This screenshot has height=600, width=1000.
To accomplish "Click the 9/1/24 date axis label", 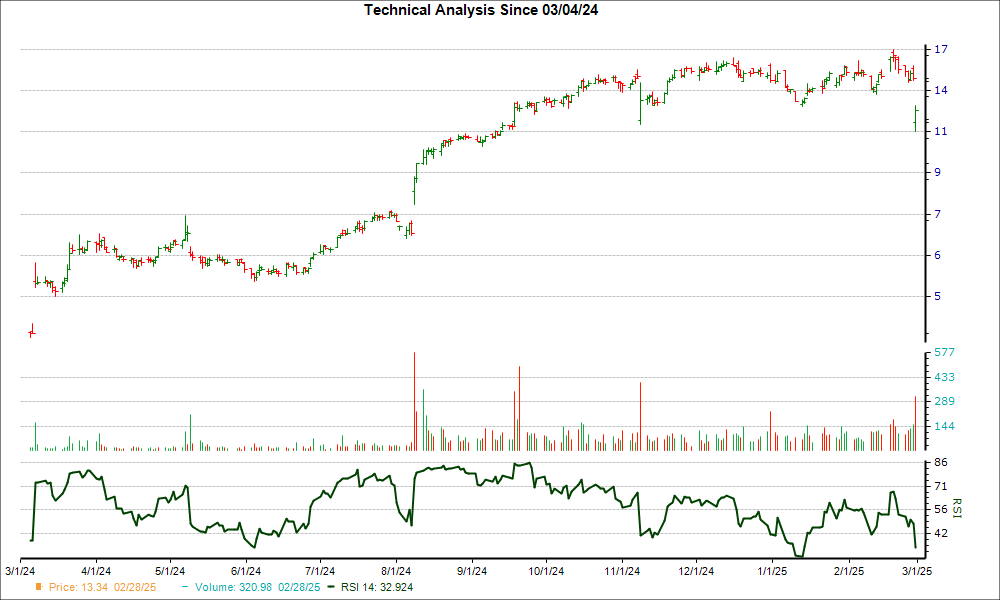I will 472,571.
